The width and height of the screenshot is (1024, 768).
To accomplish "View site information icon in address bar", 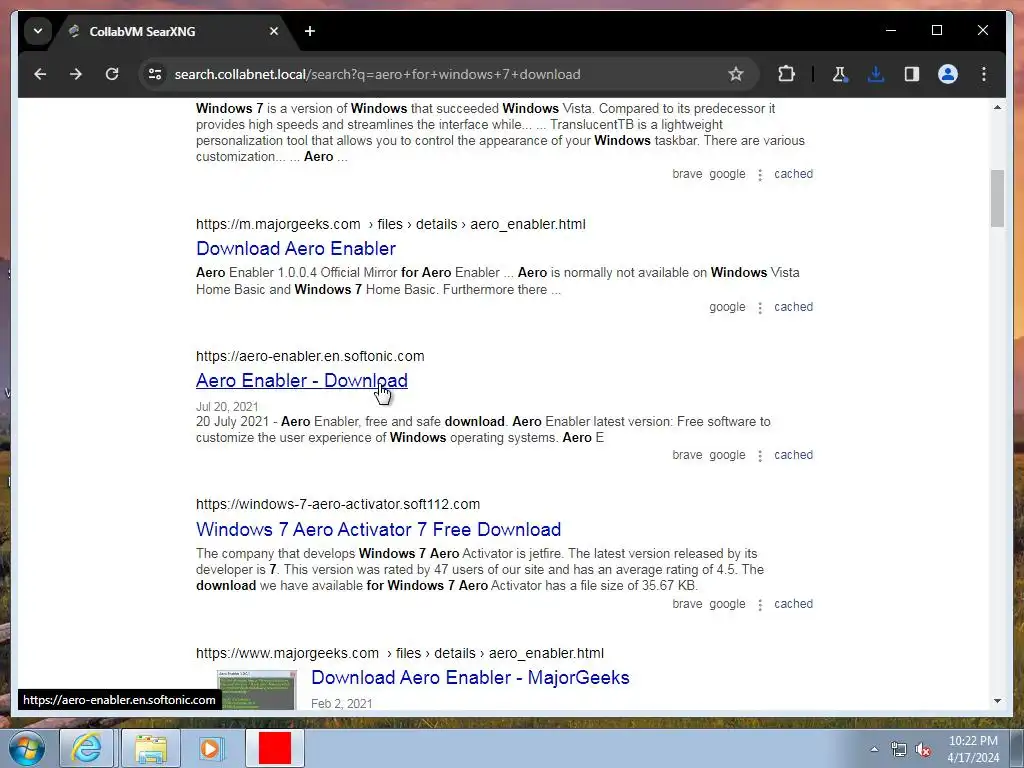I will click(155, 74).
